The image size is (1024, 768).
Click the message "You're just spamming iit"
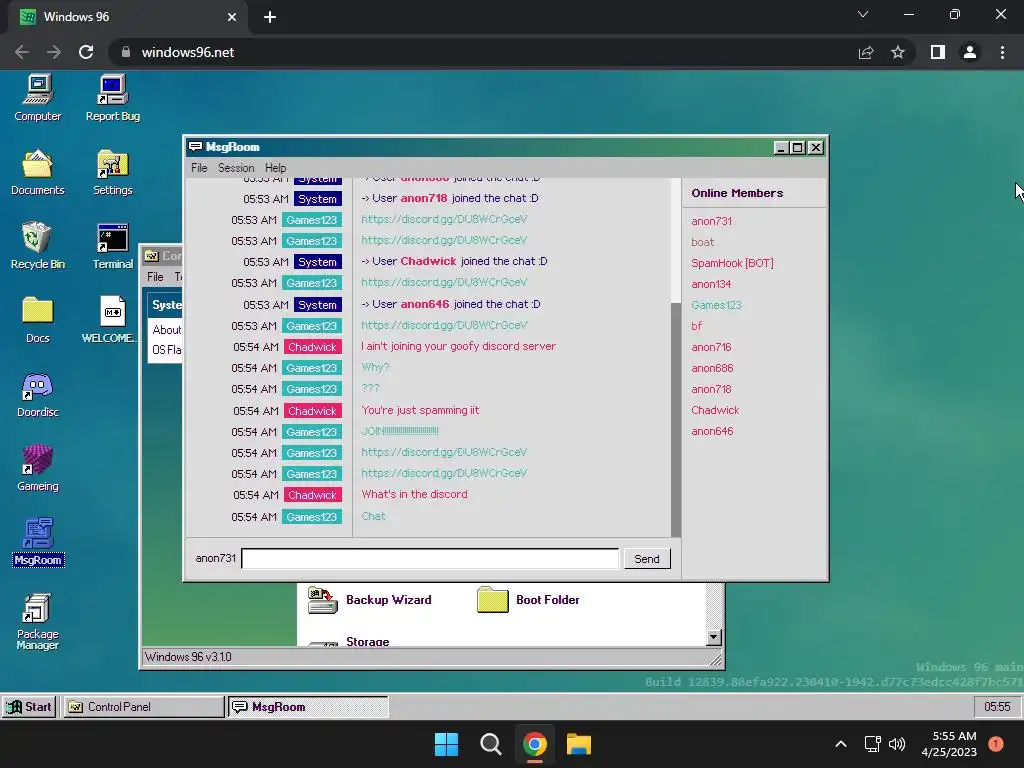click(420, 410)
